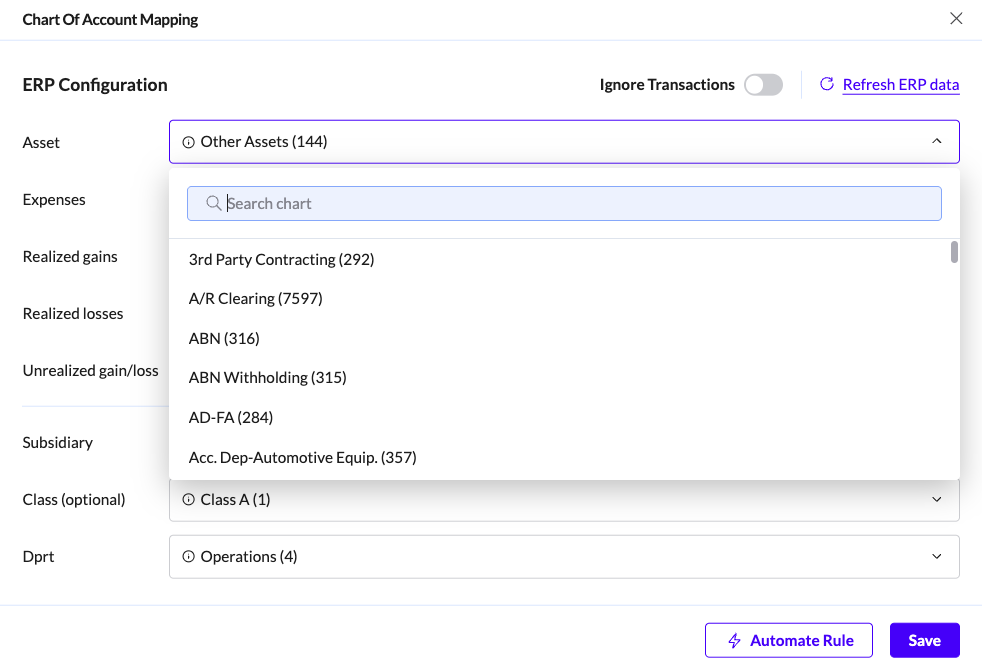Viewport: 982px width, 669px height.
Task: Close the Chart Of Account Mapping dialog
Action: [x=956, y=19]
